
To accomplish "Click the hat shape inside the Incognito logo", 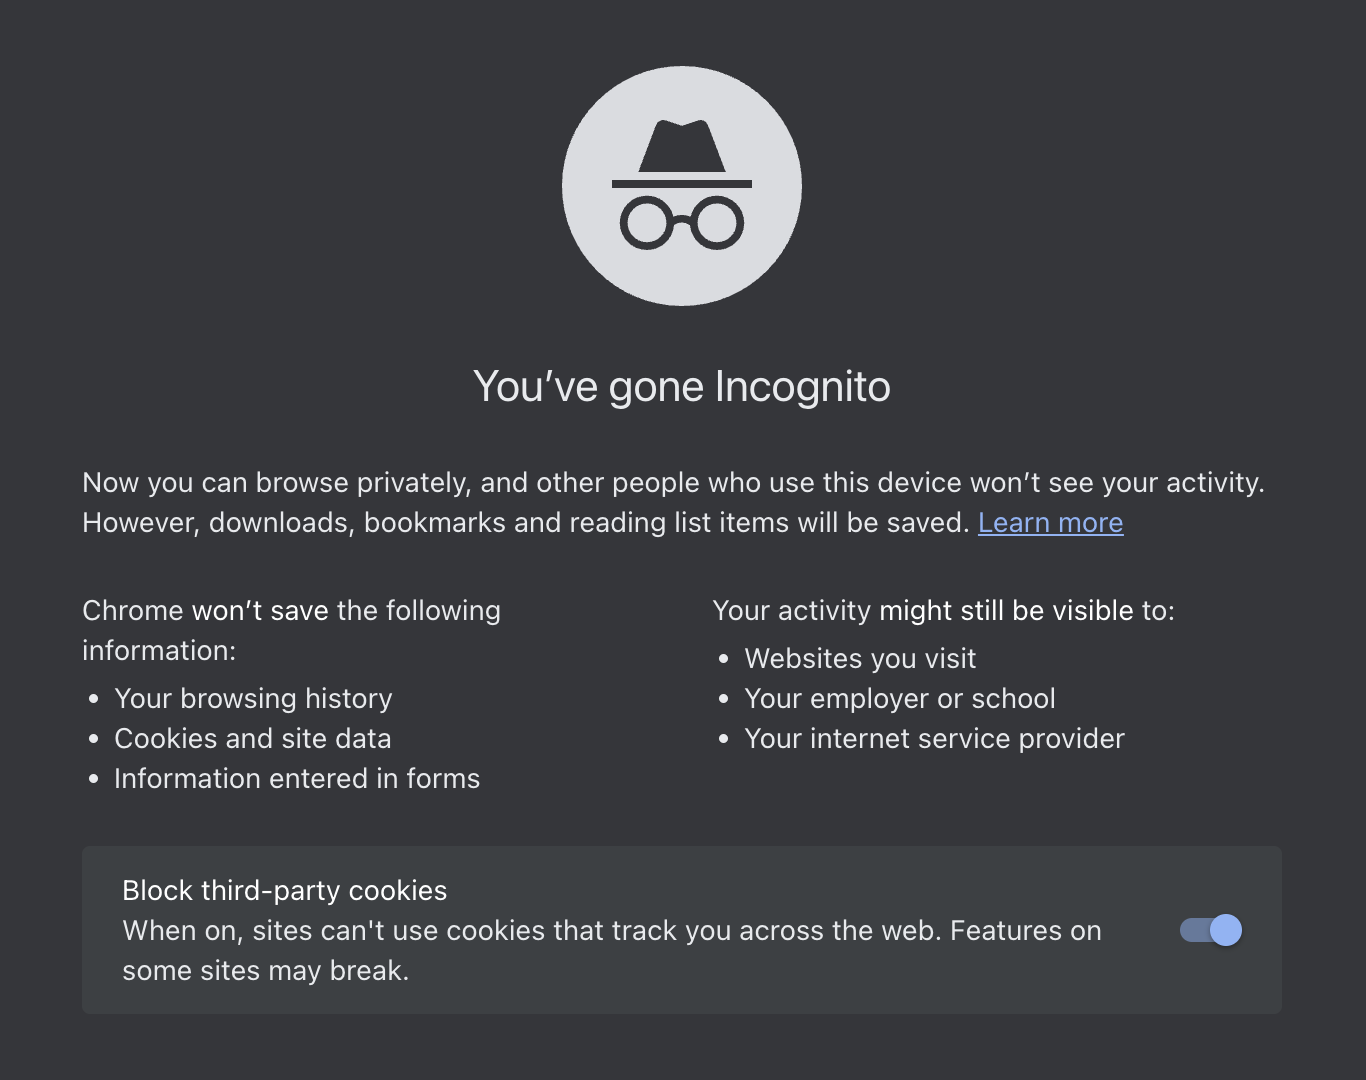I will point(682,148).
